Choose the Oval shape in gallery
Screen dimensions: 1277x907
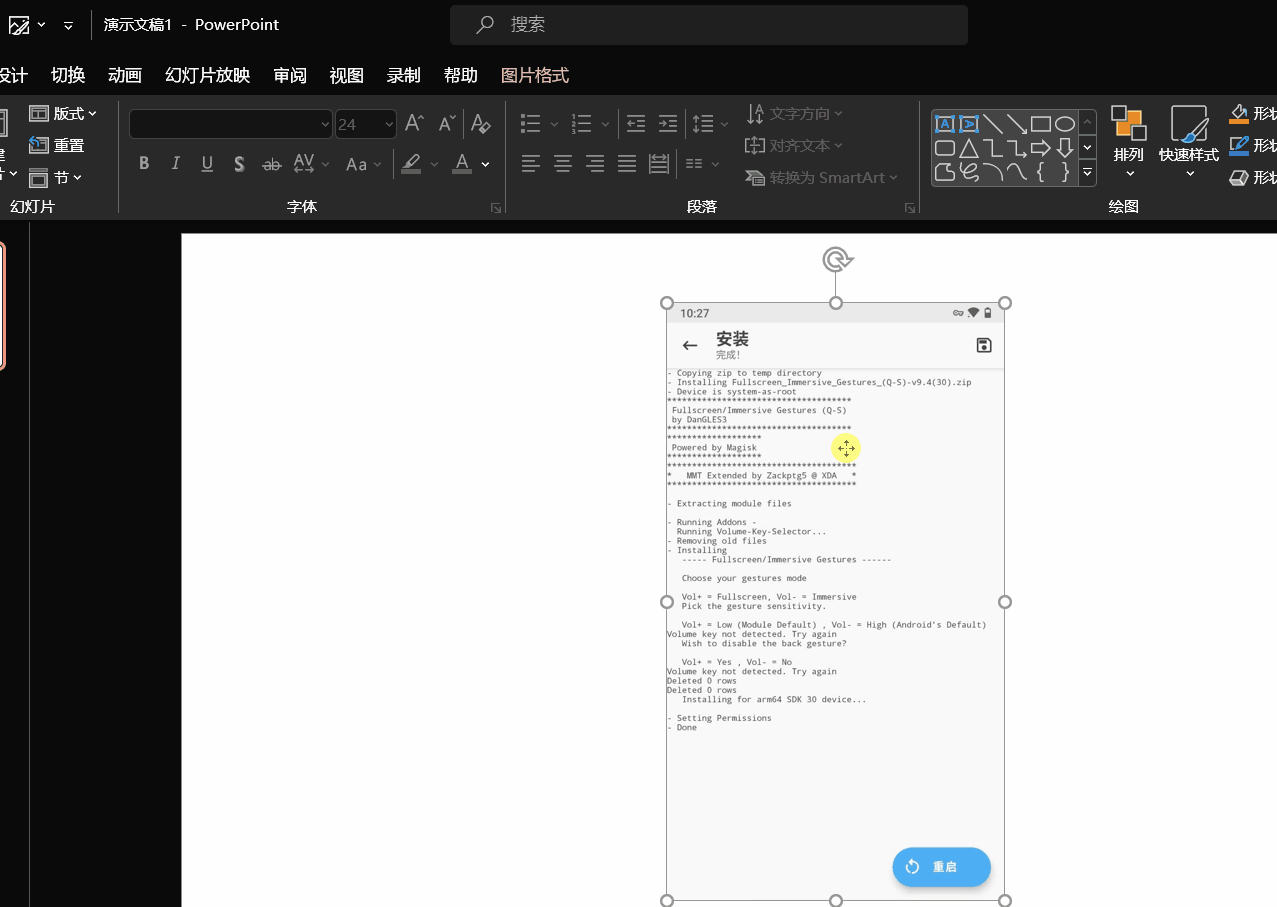[x=1065, y=124]
